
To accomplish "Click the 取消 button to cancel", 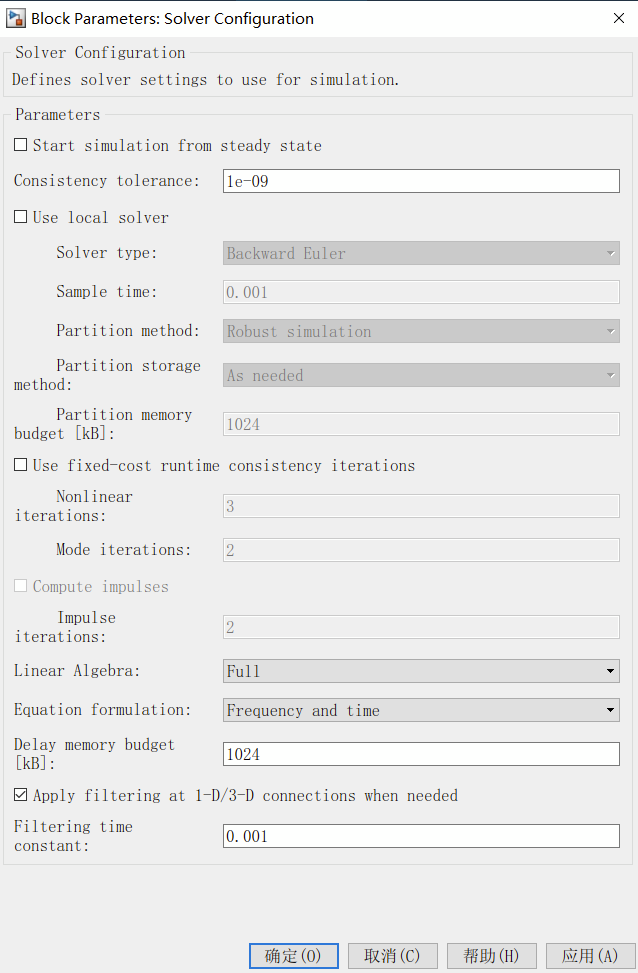I will (x=392, y=955).
